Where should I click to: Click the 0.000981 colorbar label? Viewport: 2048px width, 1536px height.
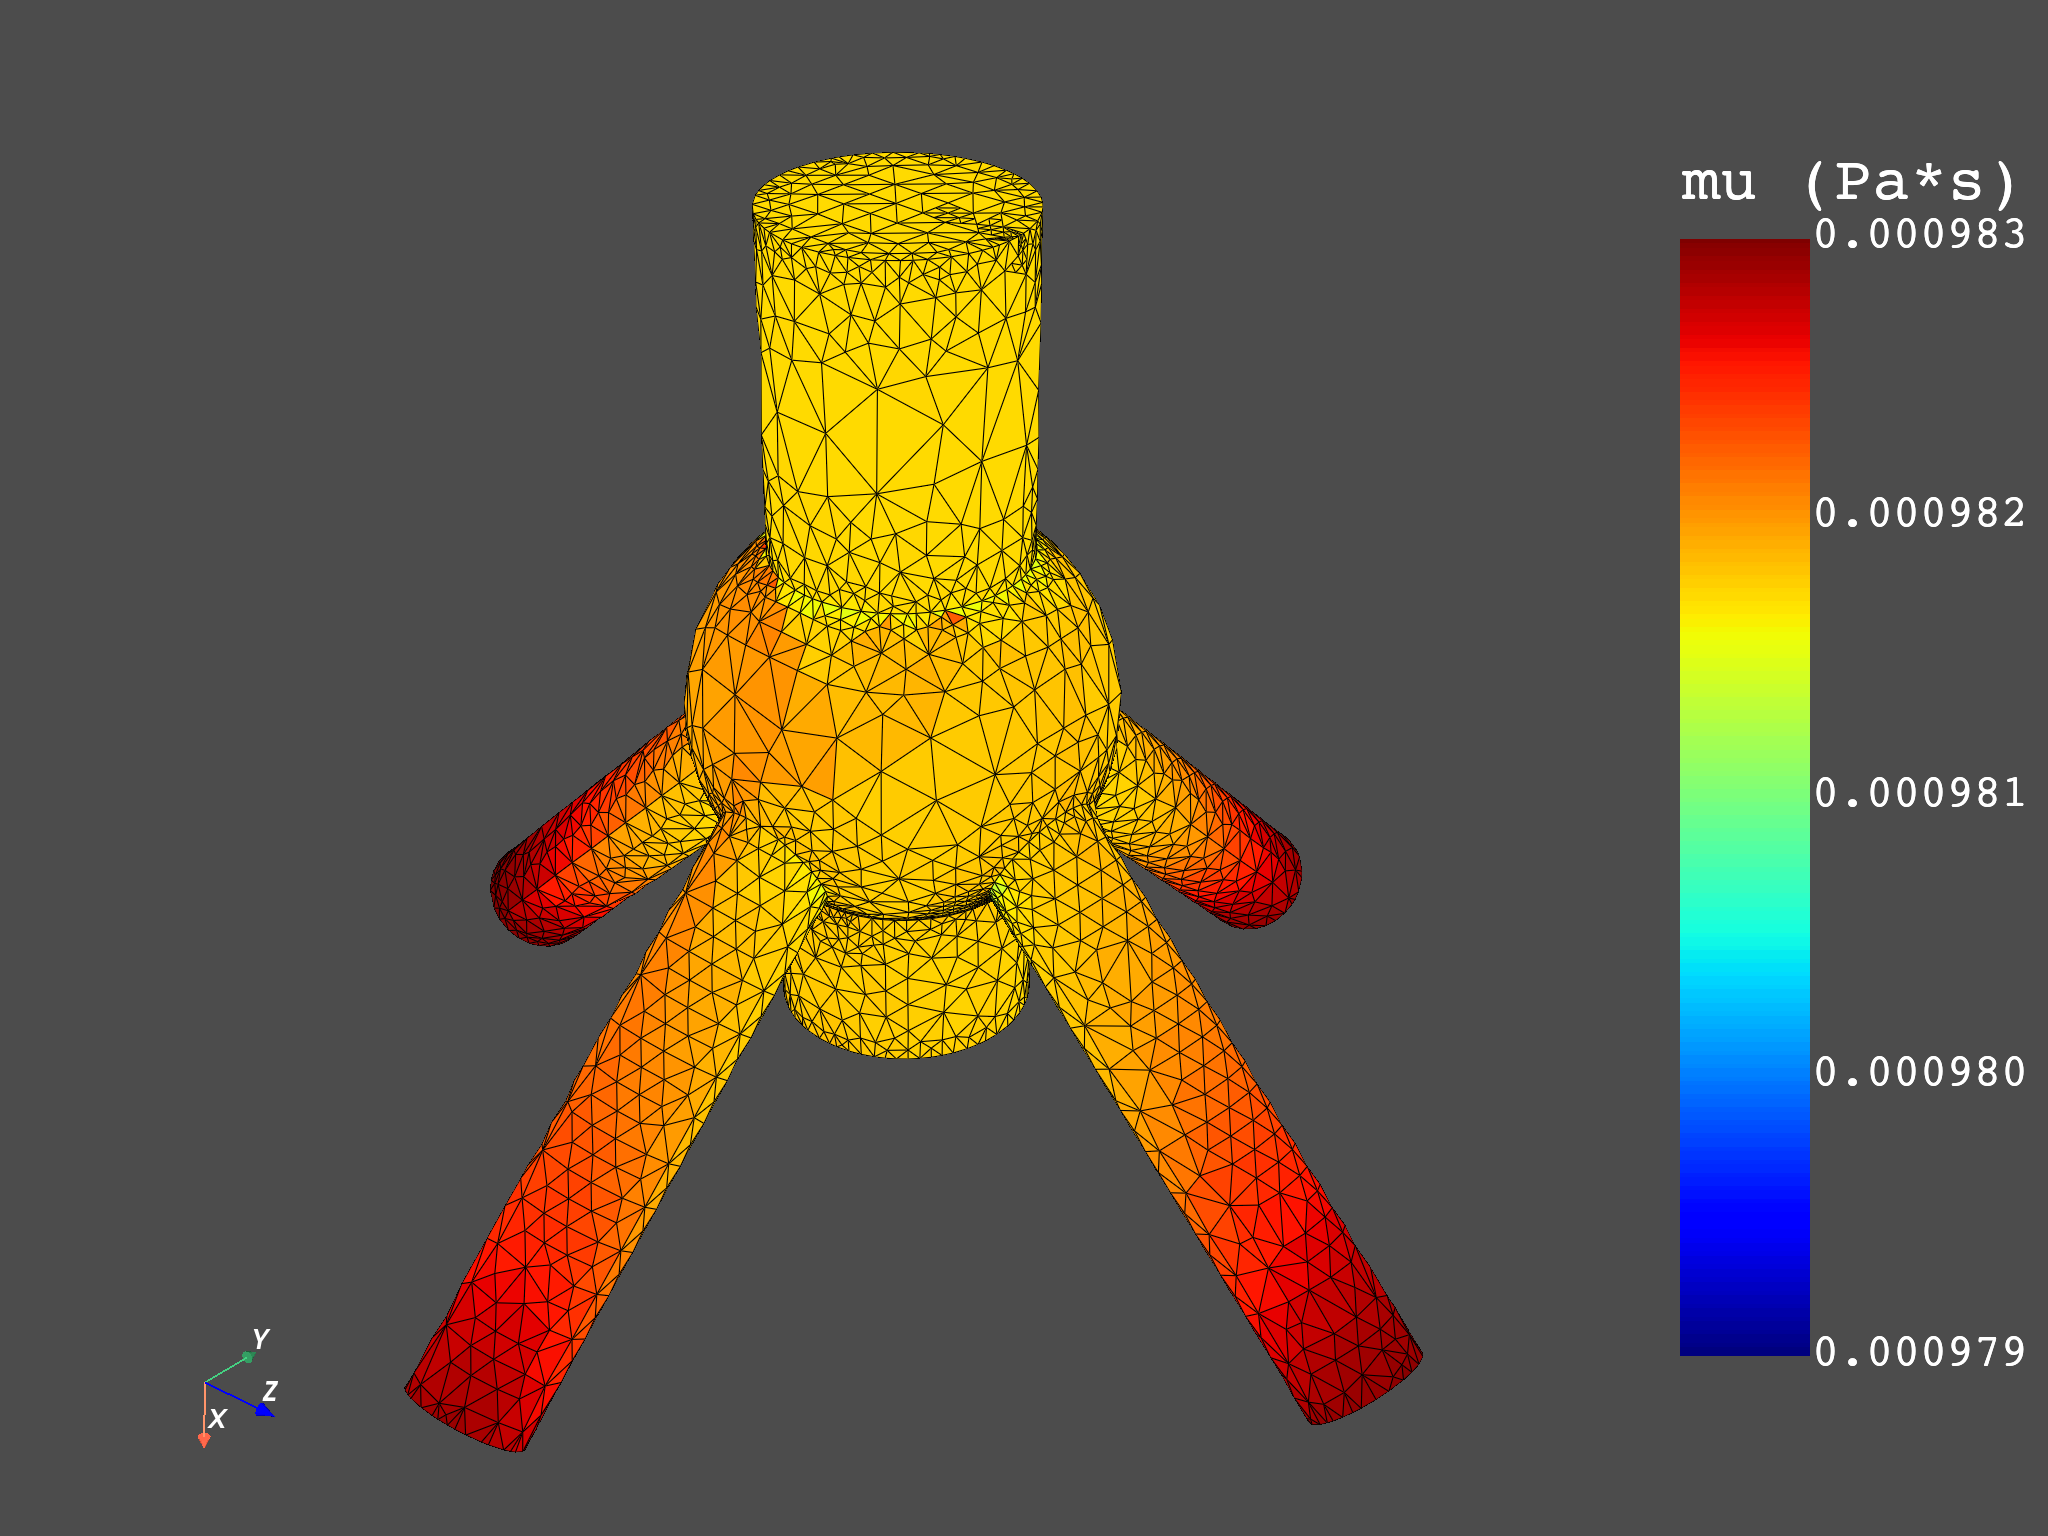coord(1920,794)
